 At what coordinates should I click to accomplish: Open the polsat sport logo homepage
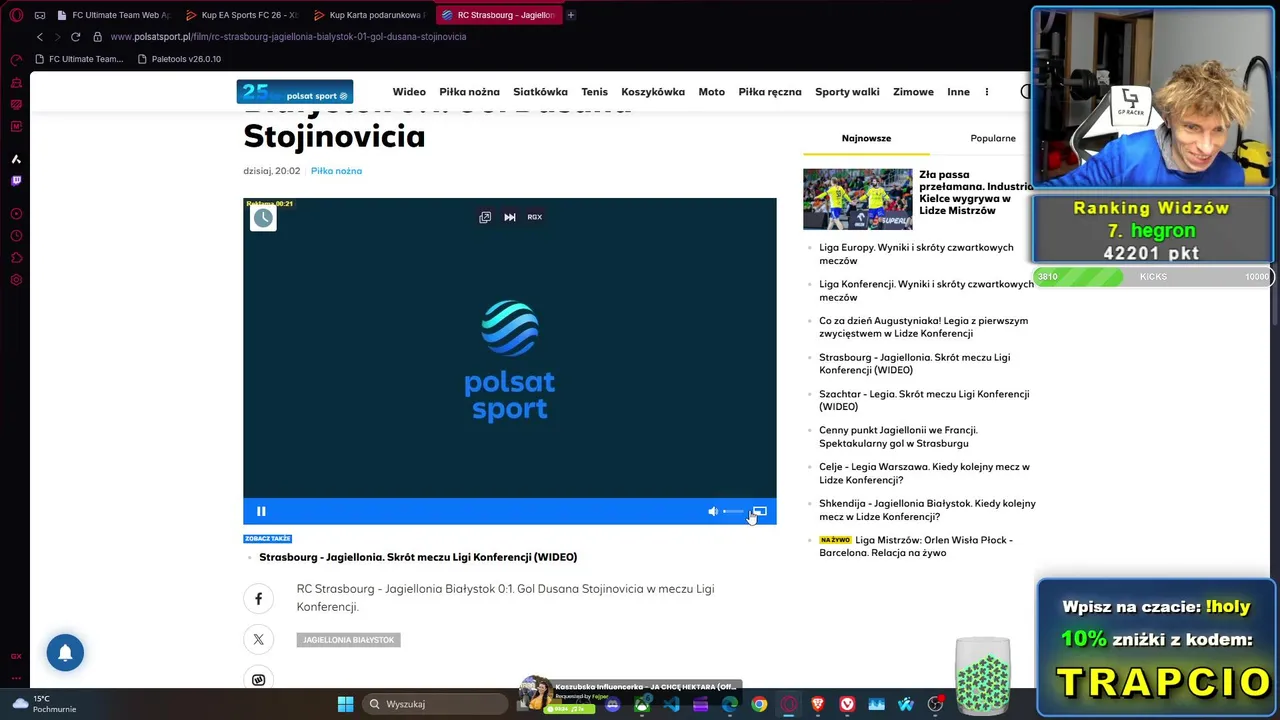(295, 92)
